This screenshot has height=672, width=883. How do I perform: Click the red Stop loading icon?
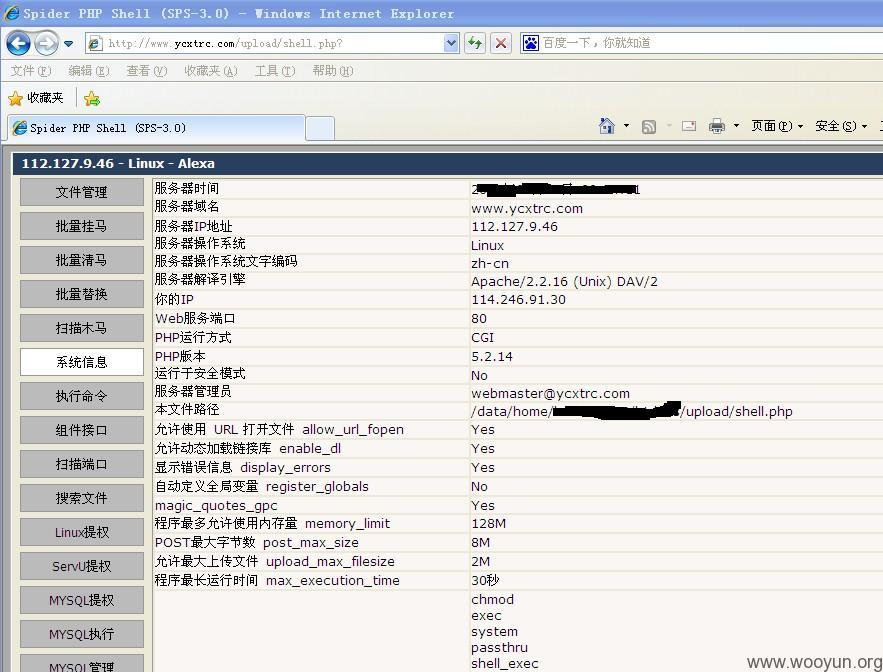[x=501, y=43]
